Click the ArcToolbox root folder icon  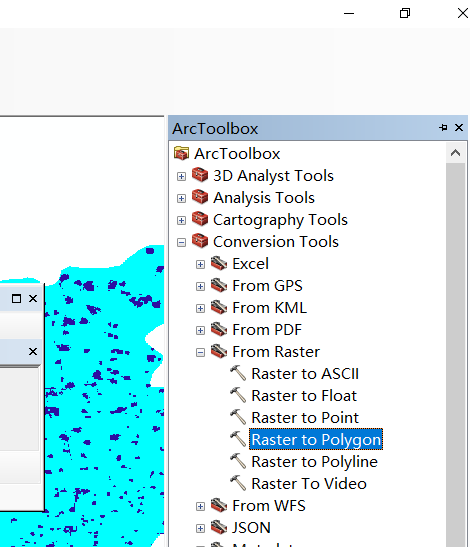click(x=181, y=153)
